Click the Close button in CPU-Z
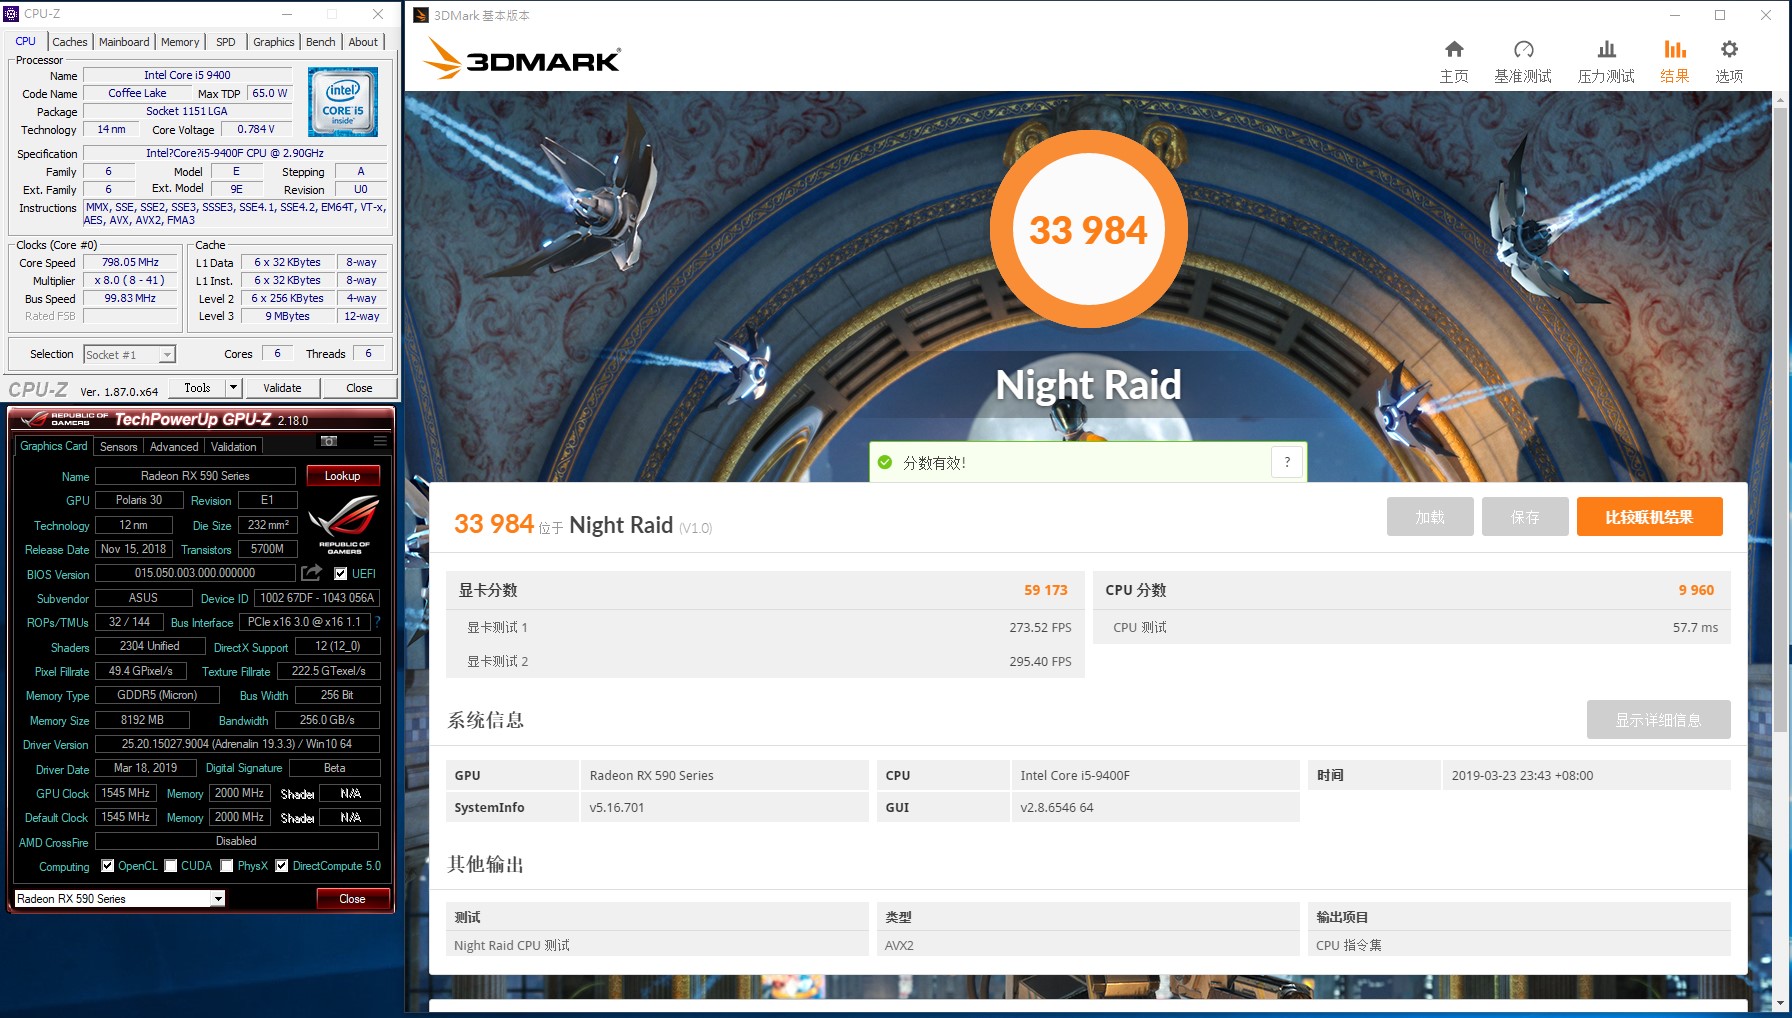The image size is (1792, 1018). point(359,388)
